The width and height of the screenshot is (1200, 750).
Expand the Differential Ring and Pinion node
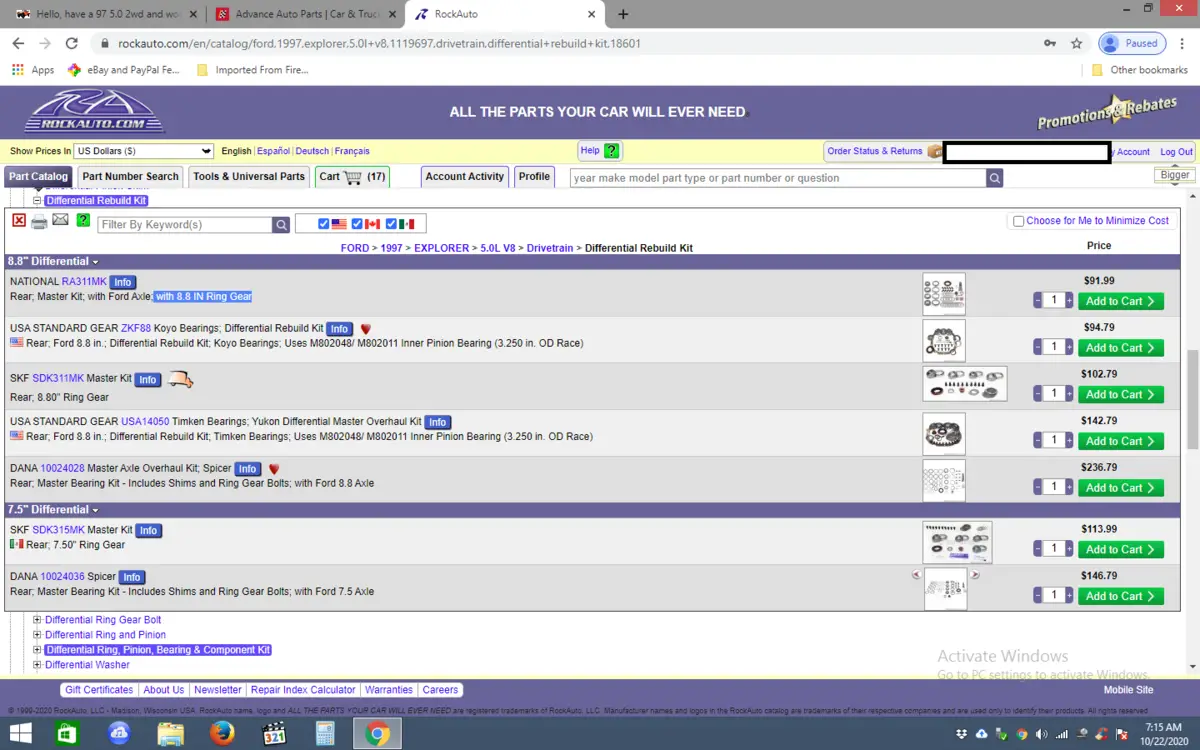[37, 635]
